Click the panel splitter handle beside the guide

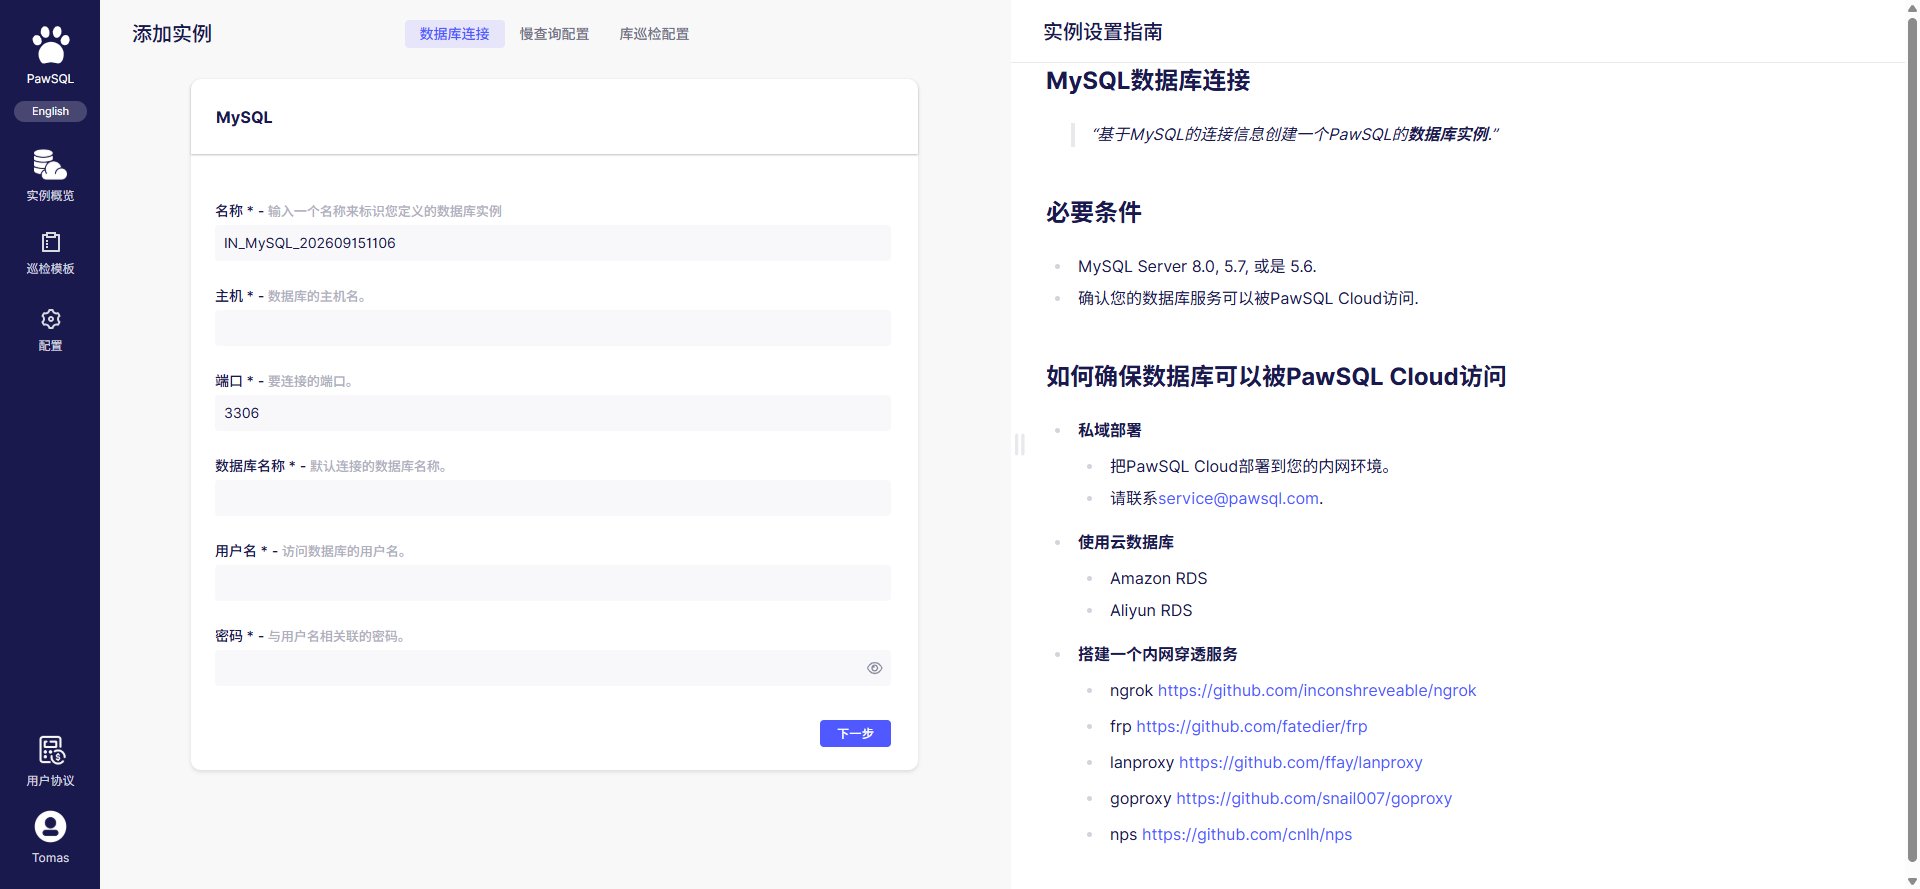[x=1019, y=444]
